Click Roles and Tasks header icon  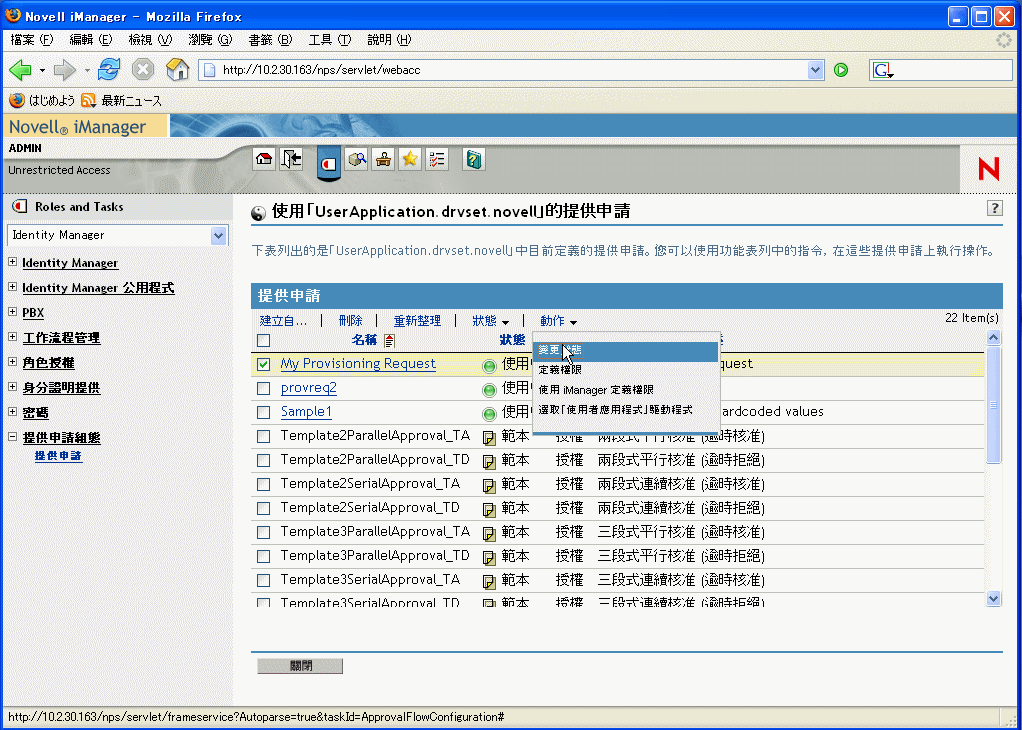click(x=20, y=207)
